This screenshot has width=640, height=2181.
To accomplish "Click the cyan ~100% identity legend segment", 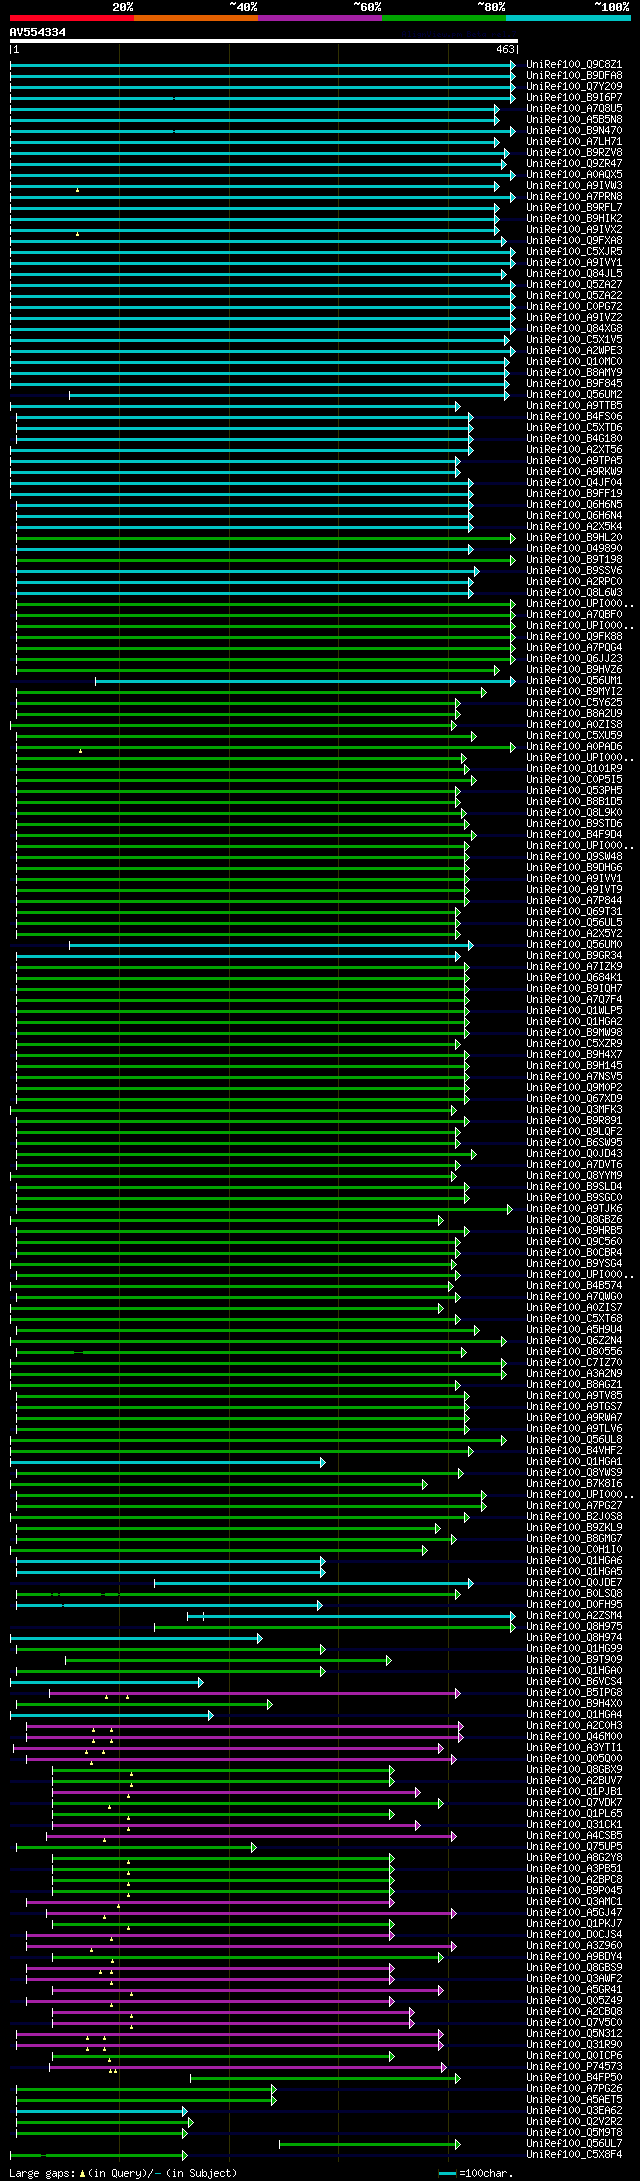I will [568, 18].
